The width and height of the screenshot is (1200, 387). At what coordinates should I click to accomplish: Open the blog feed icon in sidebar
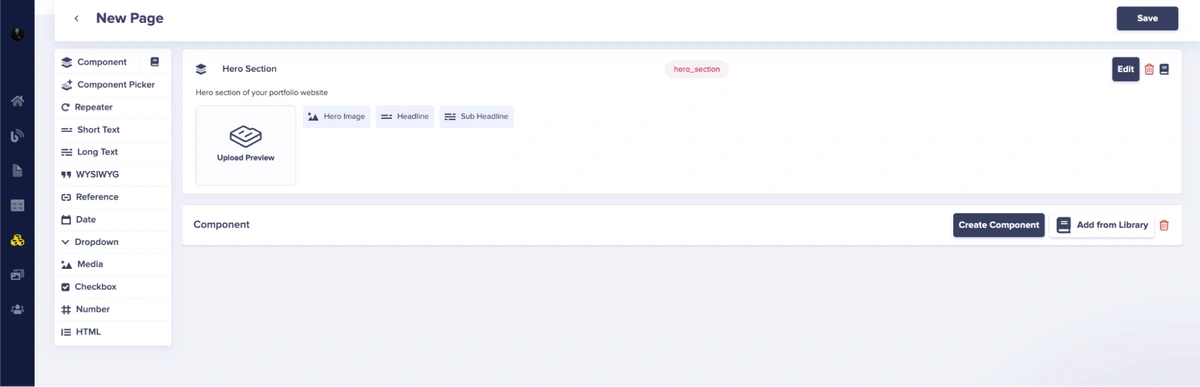[x=17, y=136]
